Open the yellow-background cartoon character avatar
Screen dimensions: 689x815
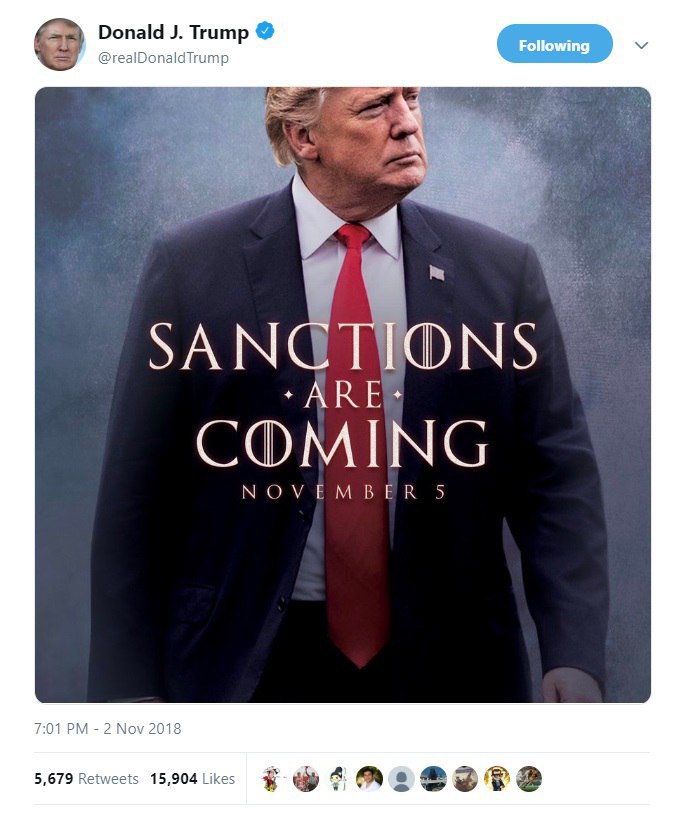click(497, 779)
